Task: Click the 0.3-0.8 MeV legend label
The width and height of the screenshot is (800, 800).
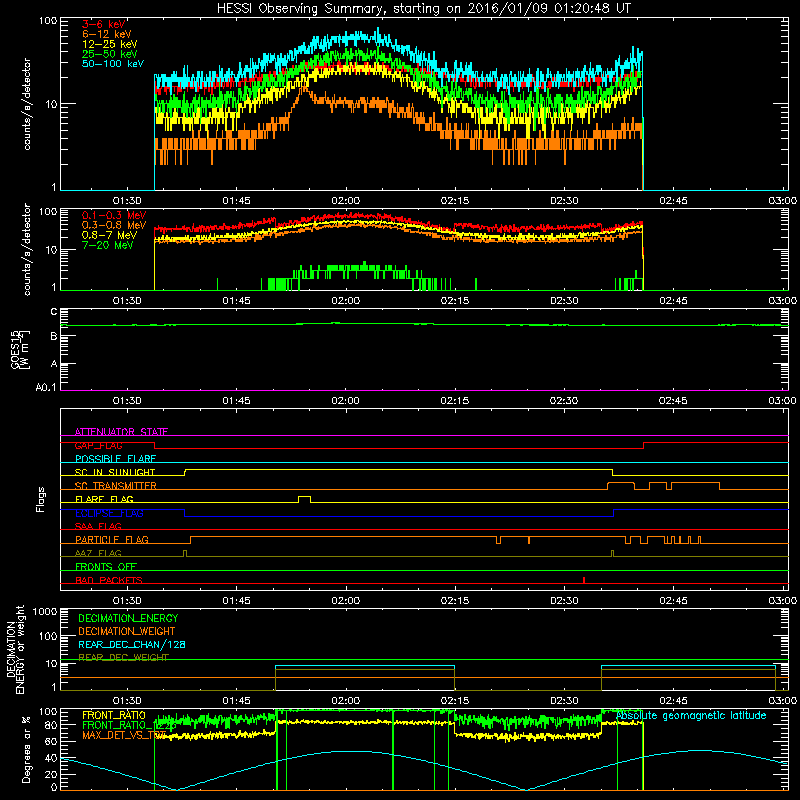Action: [x=114, y=225]
